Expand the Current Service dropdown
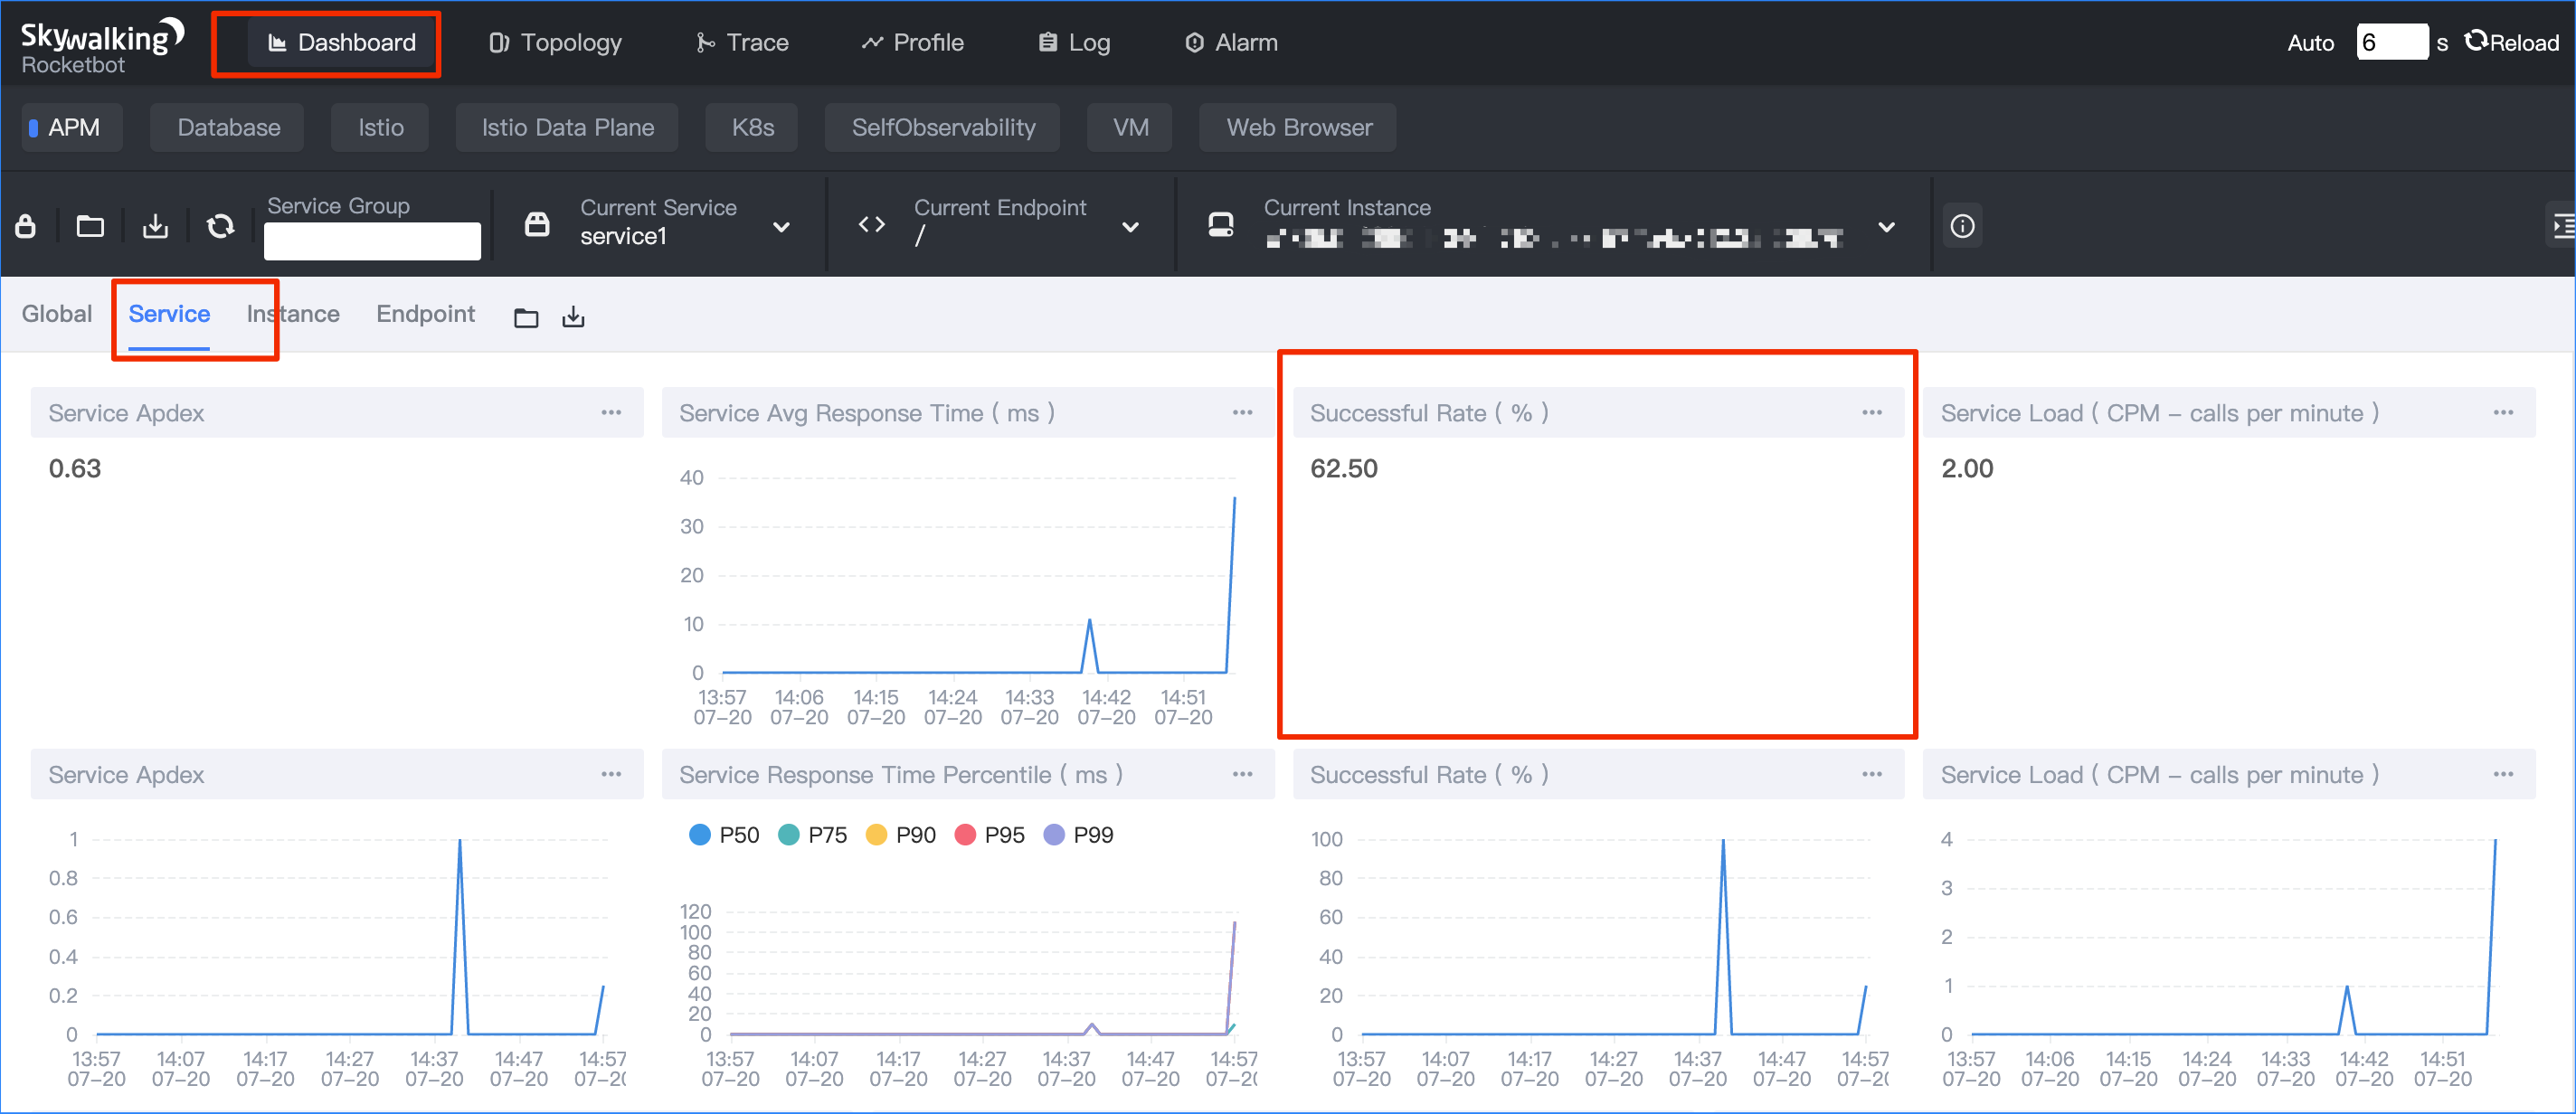Screen dimensions: 2576x1114 [782, 227]
